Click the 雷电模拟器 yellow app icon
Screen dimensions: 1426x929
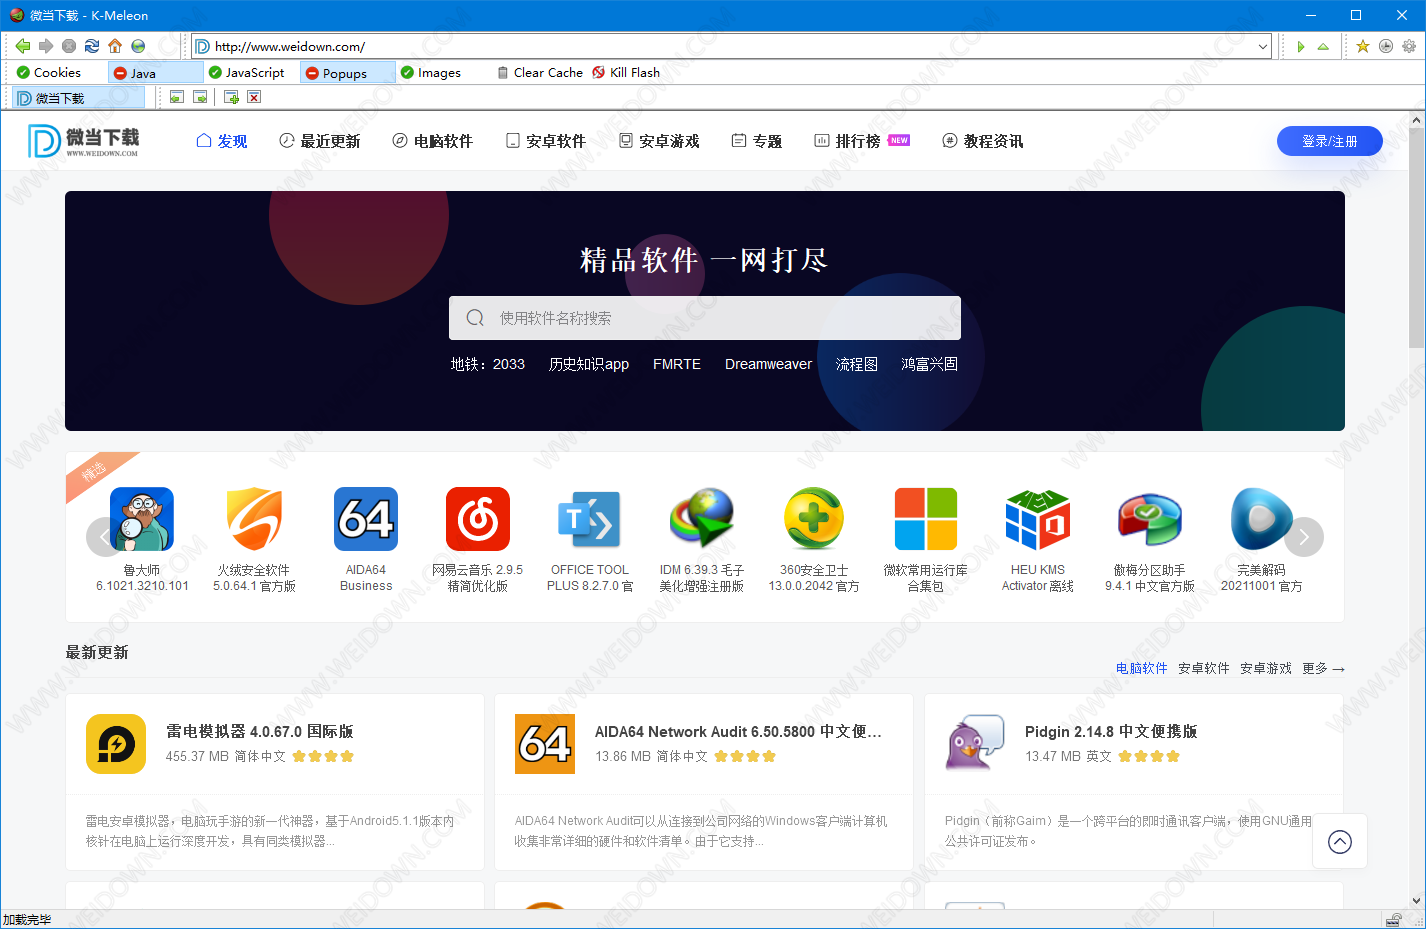[116, 744]
